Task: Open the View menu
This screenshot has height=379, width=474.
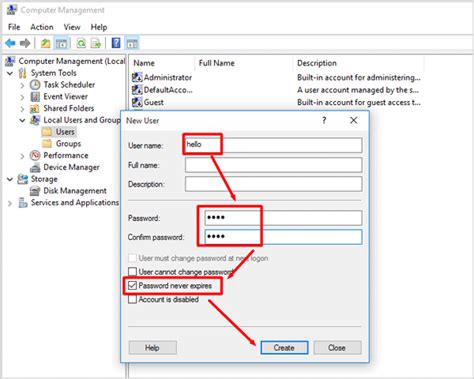Action: (x=72, y=27)
